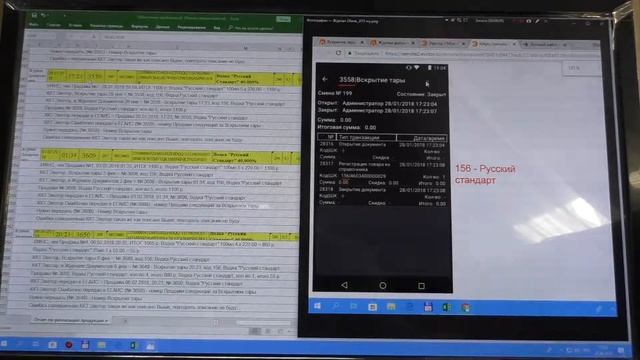Click the floppy disk icon in the outer taskbar
The height and width of the screenshot is (360, 640).
pyautogui.click(x=85, y=345)
